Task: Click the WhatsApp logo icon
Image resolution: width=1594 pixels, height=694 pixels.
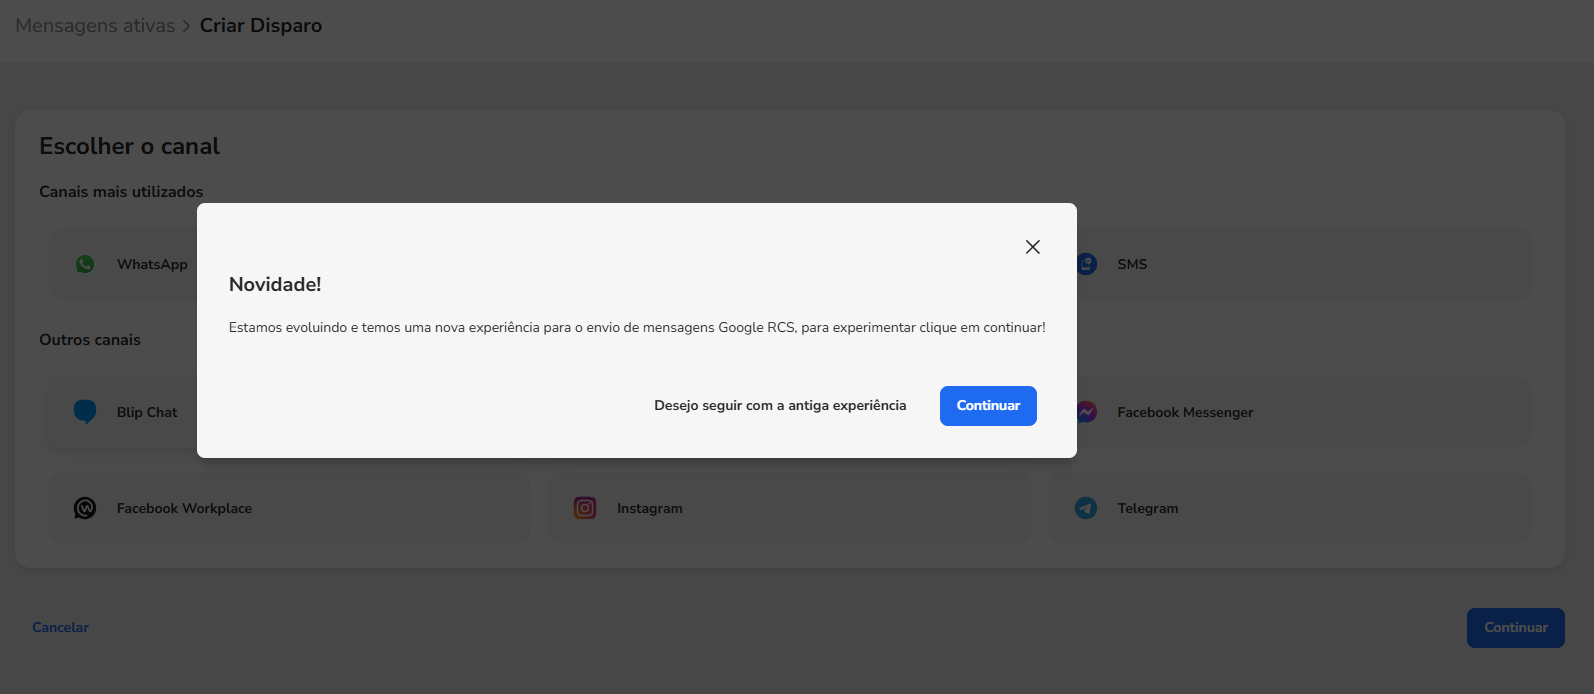Action: (x=85, y=264)
